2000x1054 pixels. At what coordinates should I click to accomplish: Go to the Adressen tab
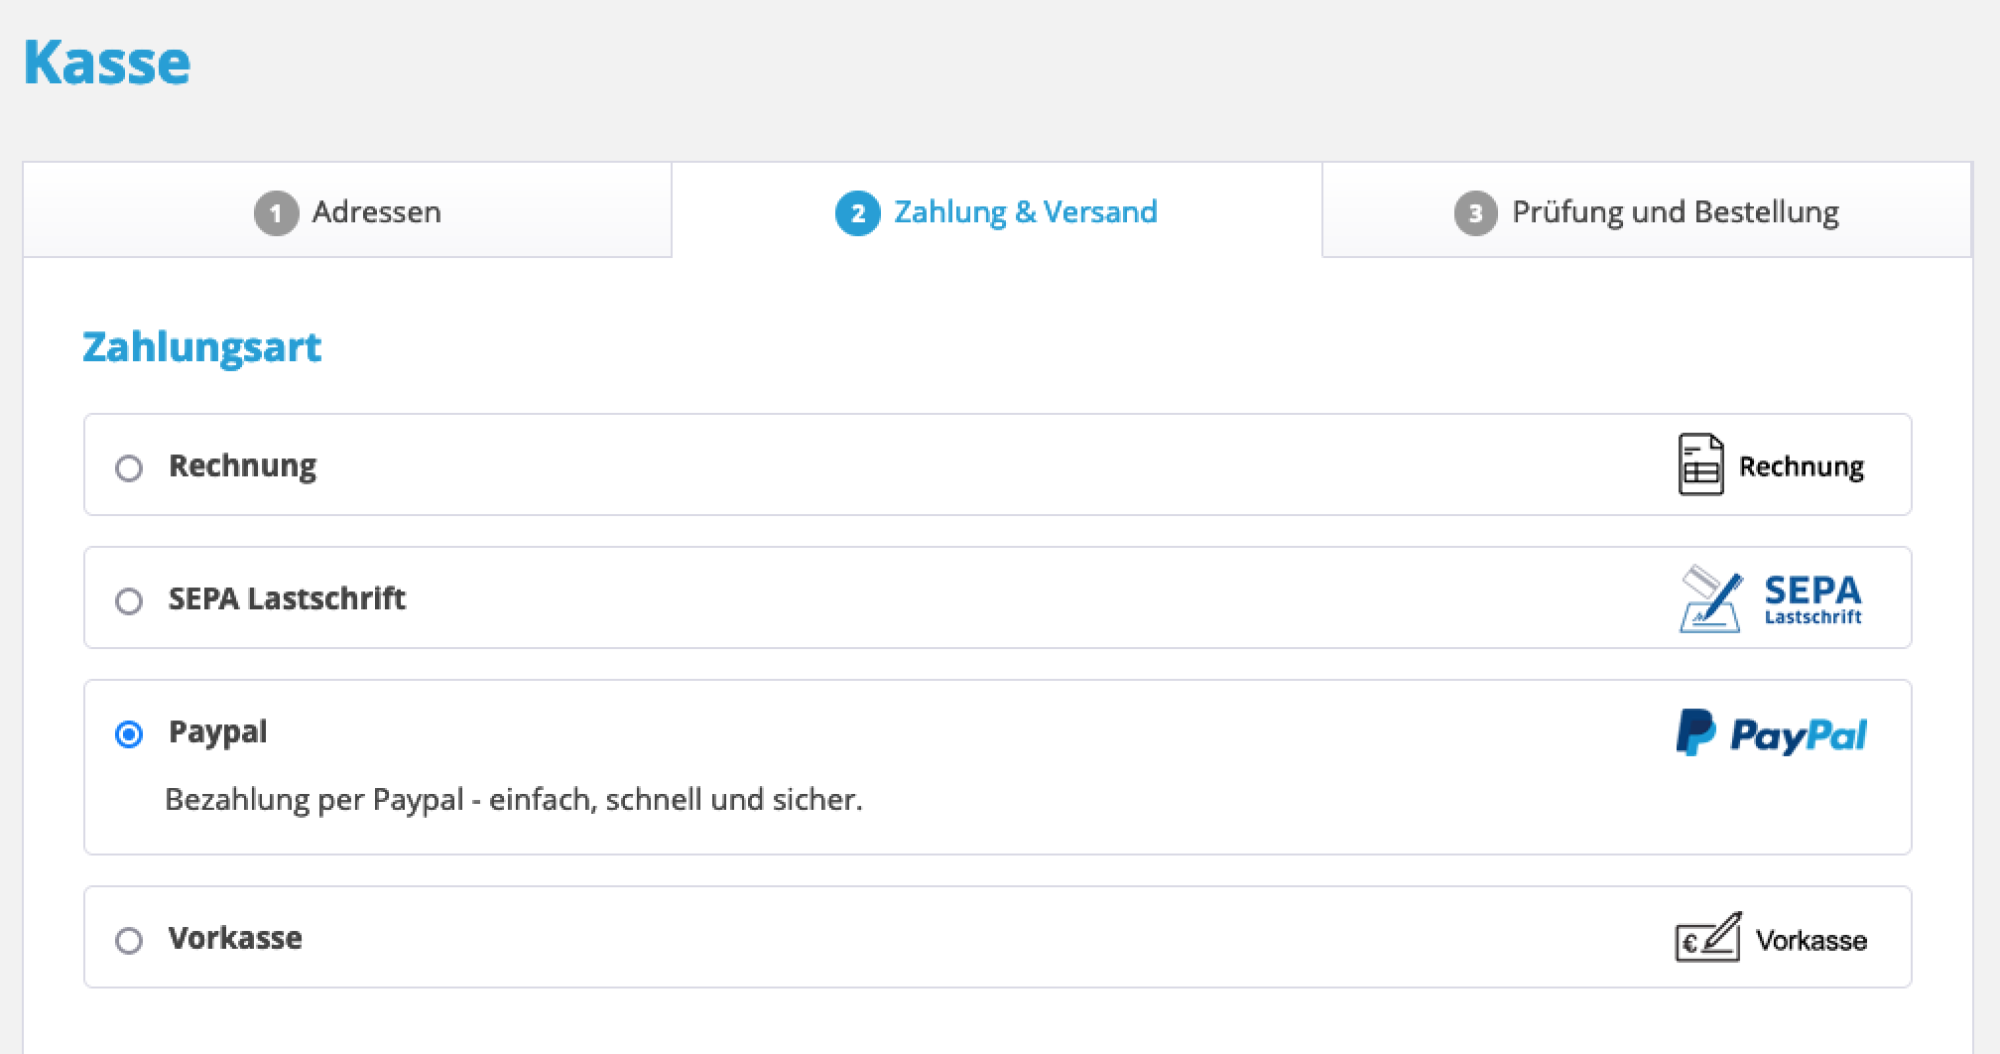coord(376,212)
